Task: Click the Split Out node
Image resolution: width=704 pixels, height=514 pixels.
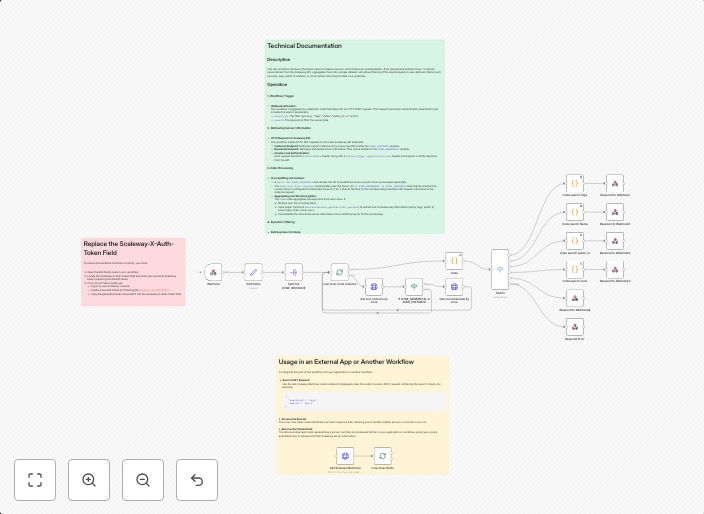Action: click(294, 272)
